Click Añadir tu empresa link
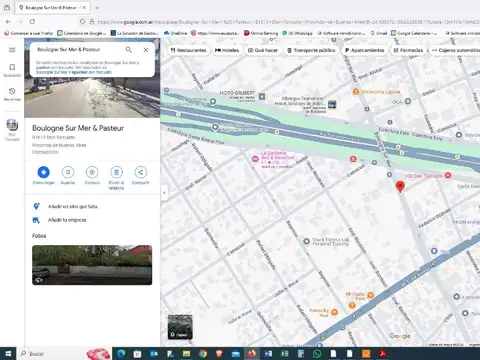Image resolution: width=480 pixels, height=360 pixels. (x=67, y=220)
